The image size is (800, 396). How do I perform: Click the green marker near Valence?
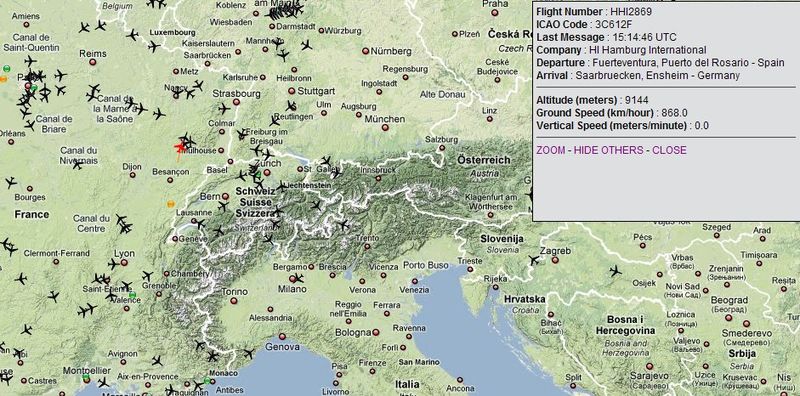coord(133,295)
